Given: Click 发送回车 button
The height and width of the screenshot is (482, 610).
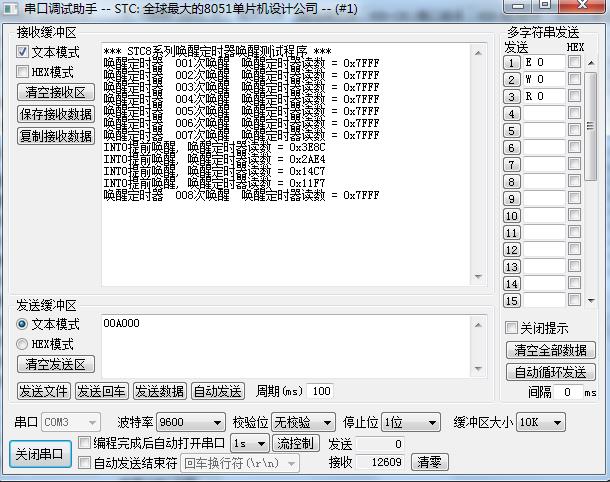Looking at the screenshot, I should (101, 391).
